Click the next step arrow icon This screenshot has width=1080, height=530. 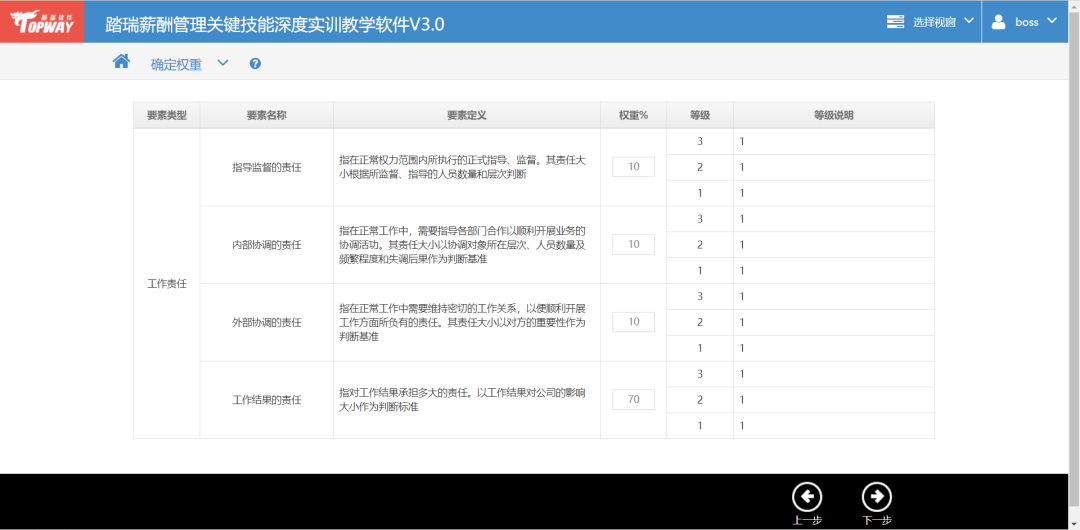click(x=876, y=496)
